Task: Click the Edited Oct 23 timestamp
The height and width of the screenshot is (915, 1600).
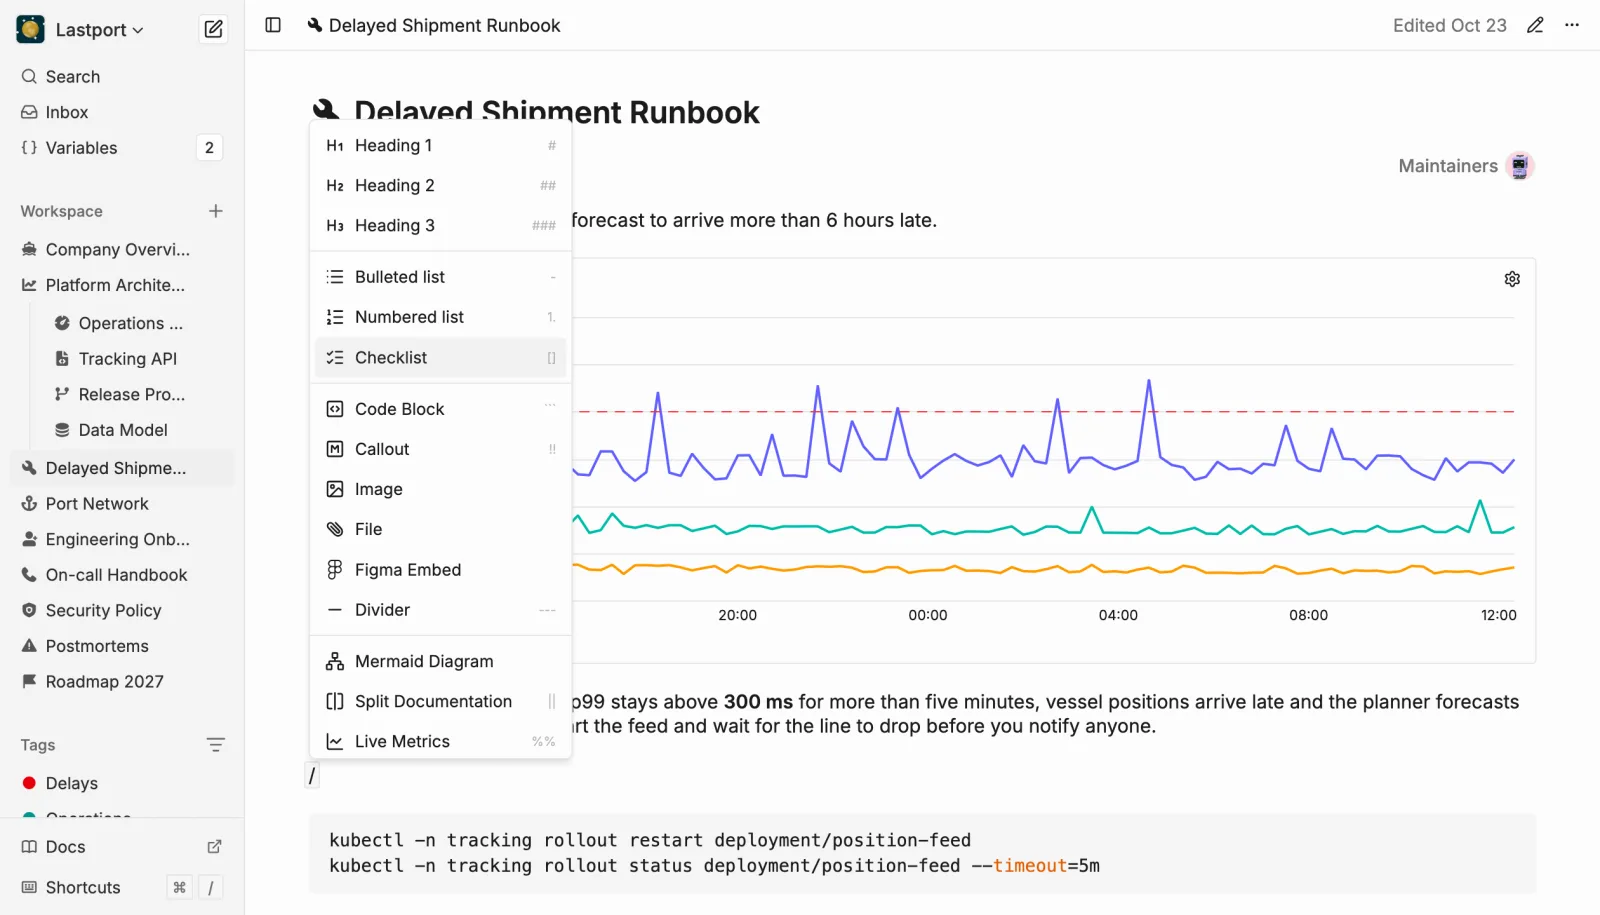Action: tap(1449, 25)
